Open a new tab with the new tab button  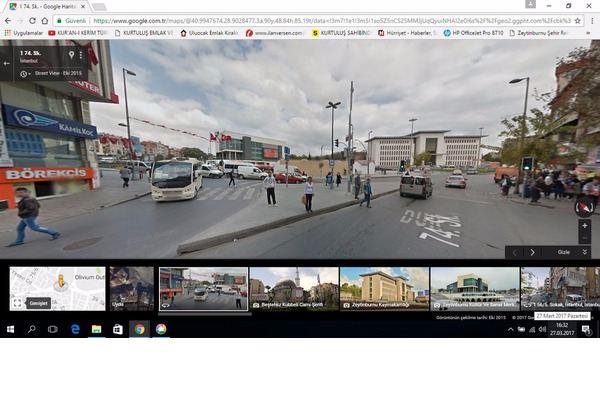(x=99, y=7)
